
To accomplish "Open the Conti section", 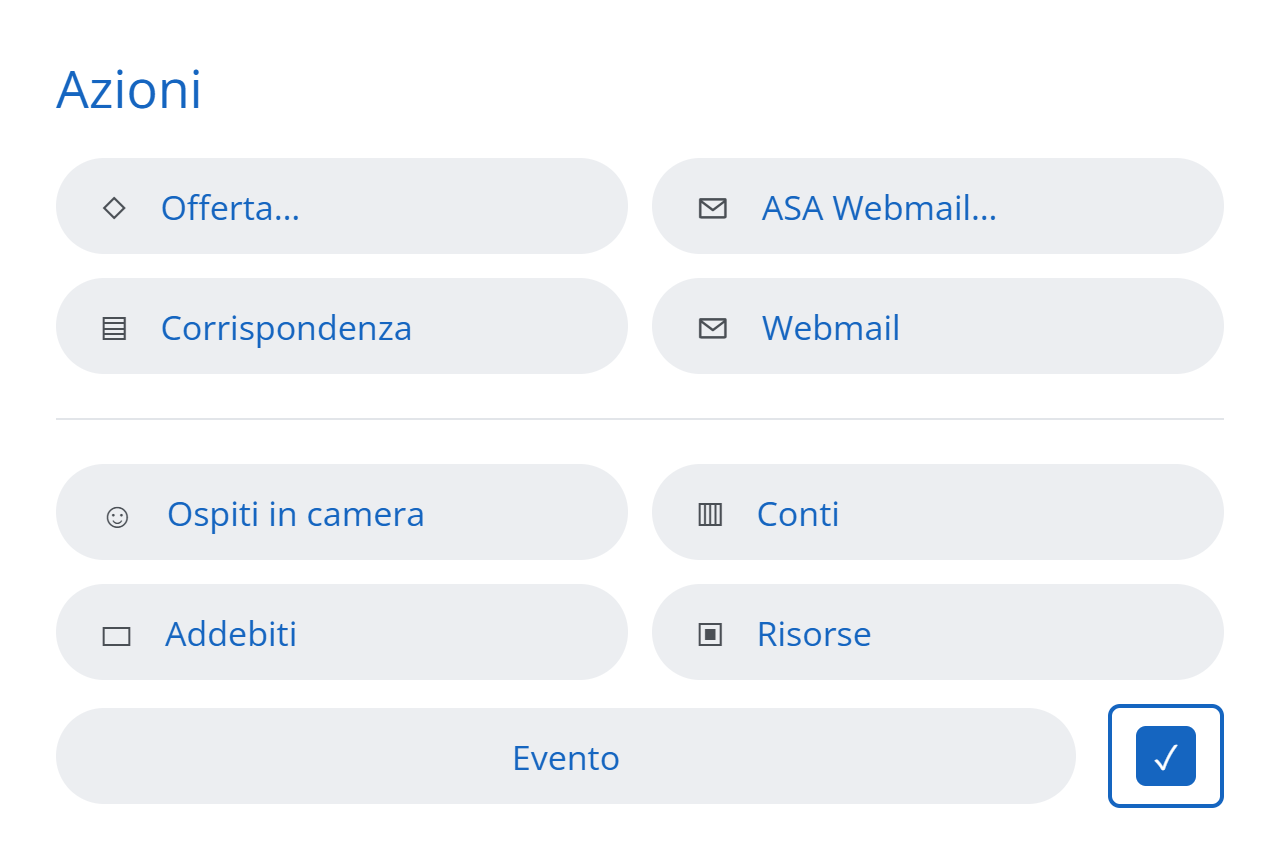I will click(x=938, y=512).
